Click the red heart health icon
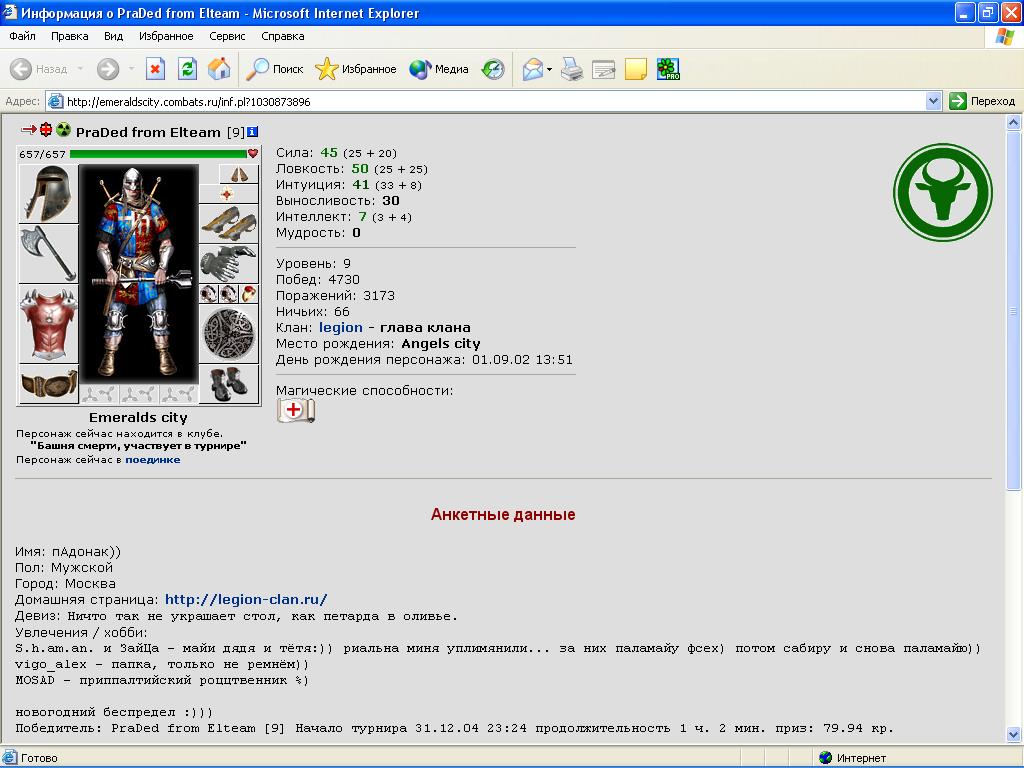Image resolution: width=1024 pixels, height=768 pixels. point(253,153)
